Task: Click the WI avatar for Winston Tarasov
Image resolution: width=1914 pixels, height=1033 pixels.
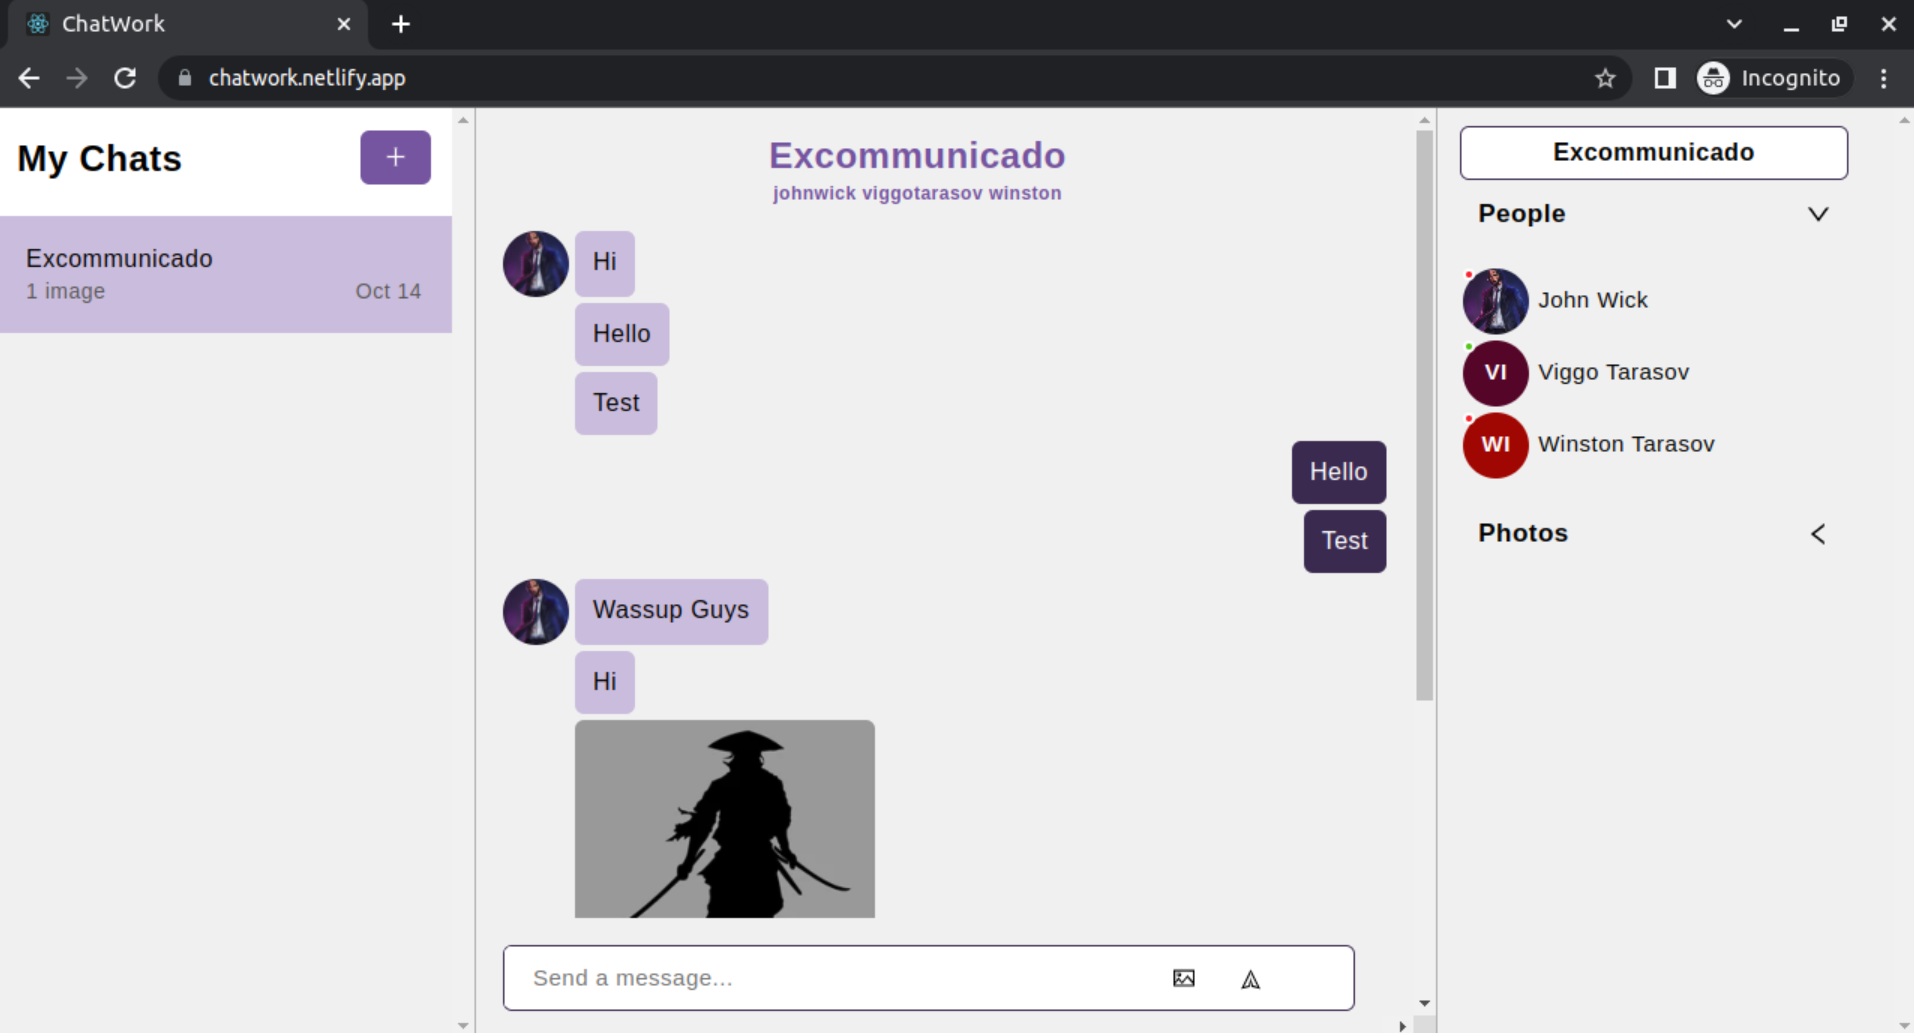Action: pyautogui.click(x=1494, y=445)
